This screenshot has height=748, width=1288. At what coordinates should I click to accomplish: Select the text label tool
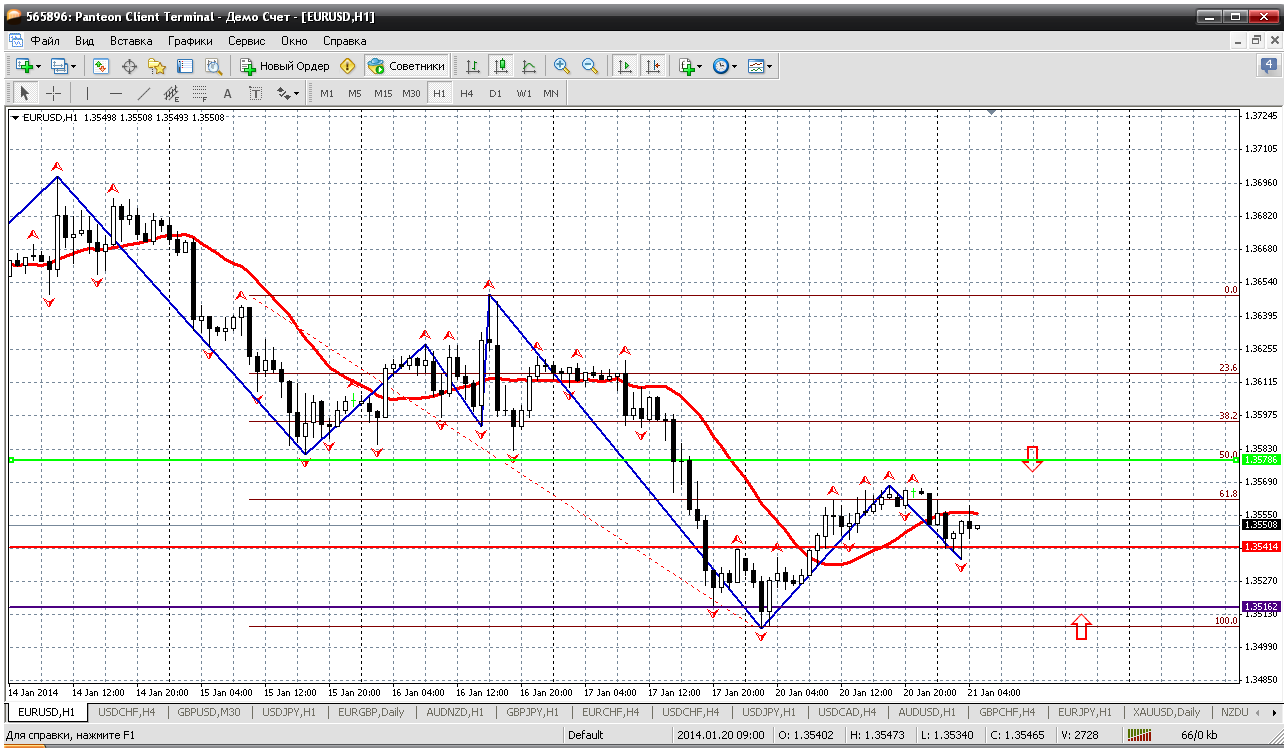227,93
